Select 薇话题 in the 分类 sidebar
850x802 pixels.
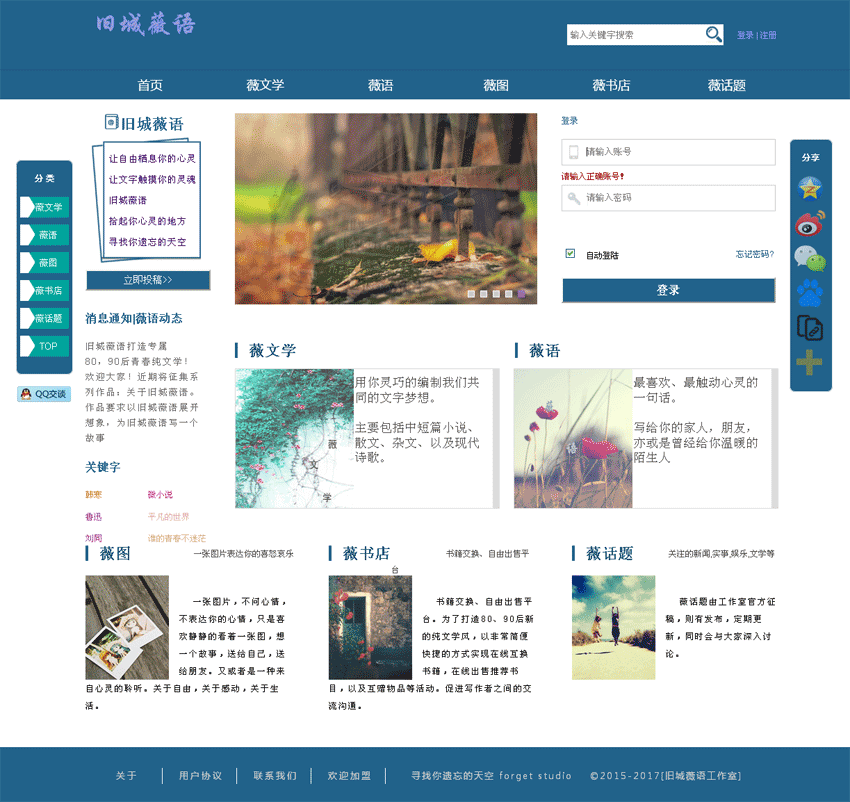click(44, 318)
